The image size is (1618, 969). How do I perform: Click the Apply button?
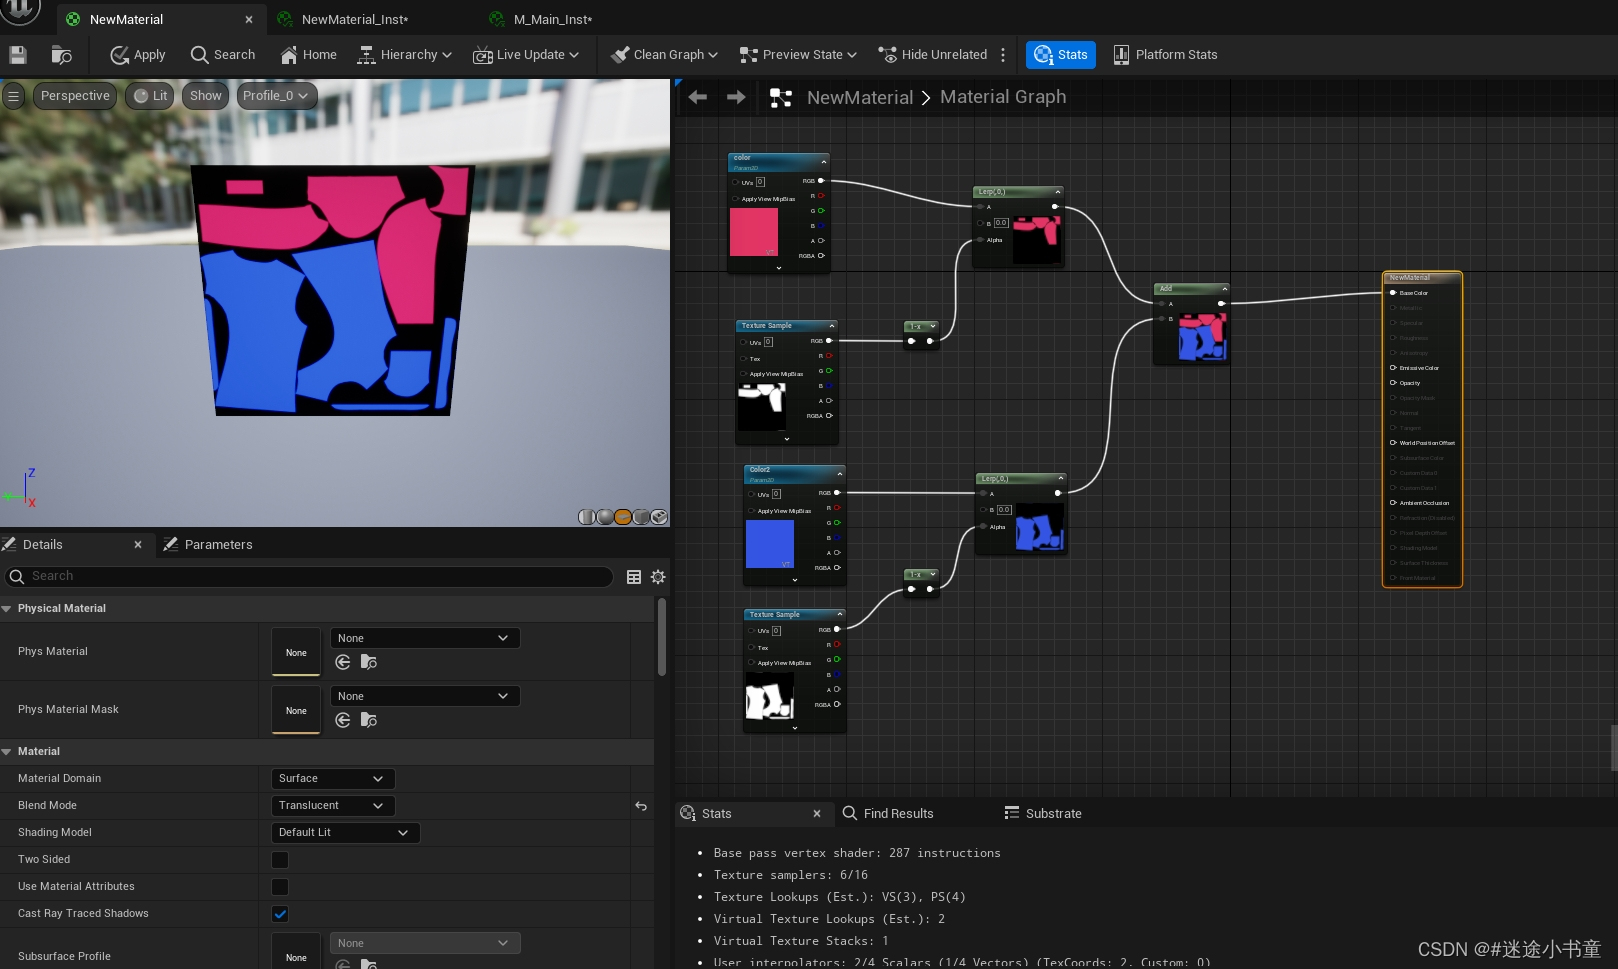pos(138,55)
